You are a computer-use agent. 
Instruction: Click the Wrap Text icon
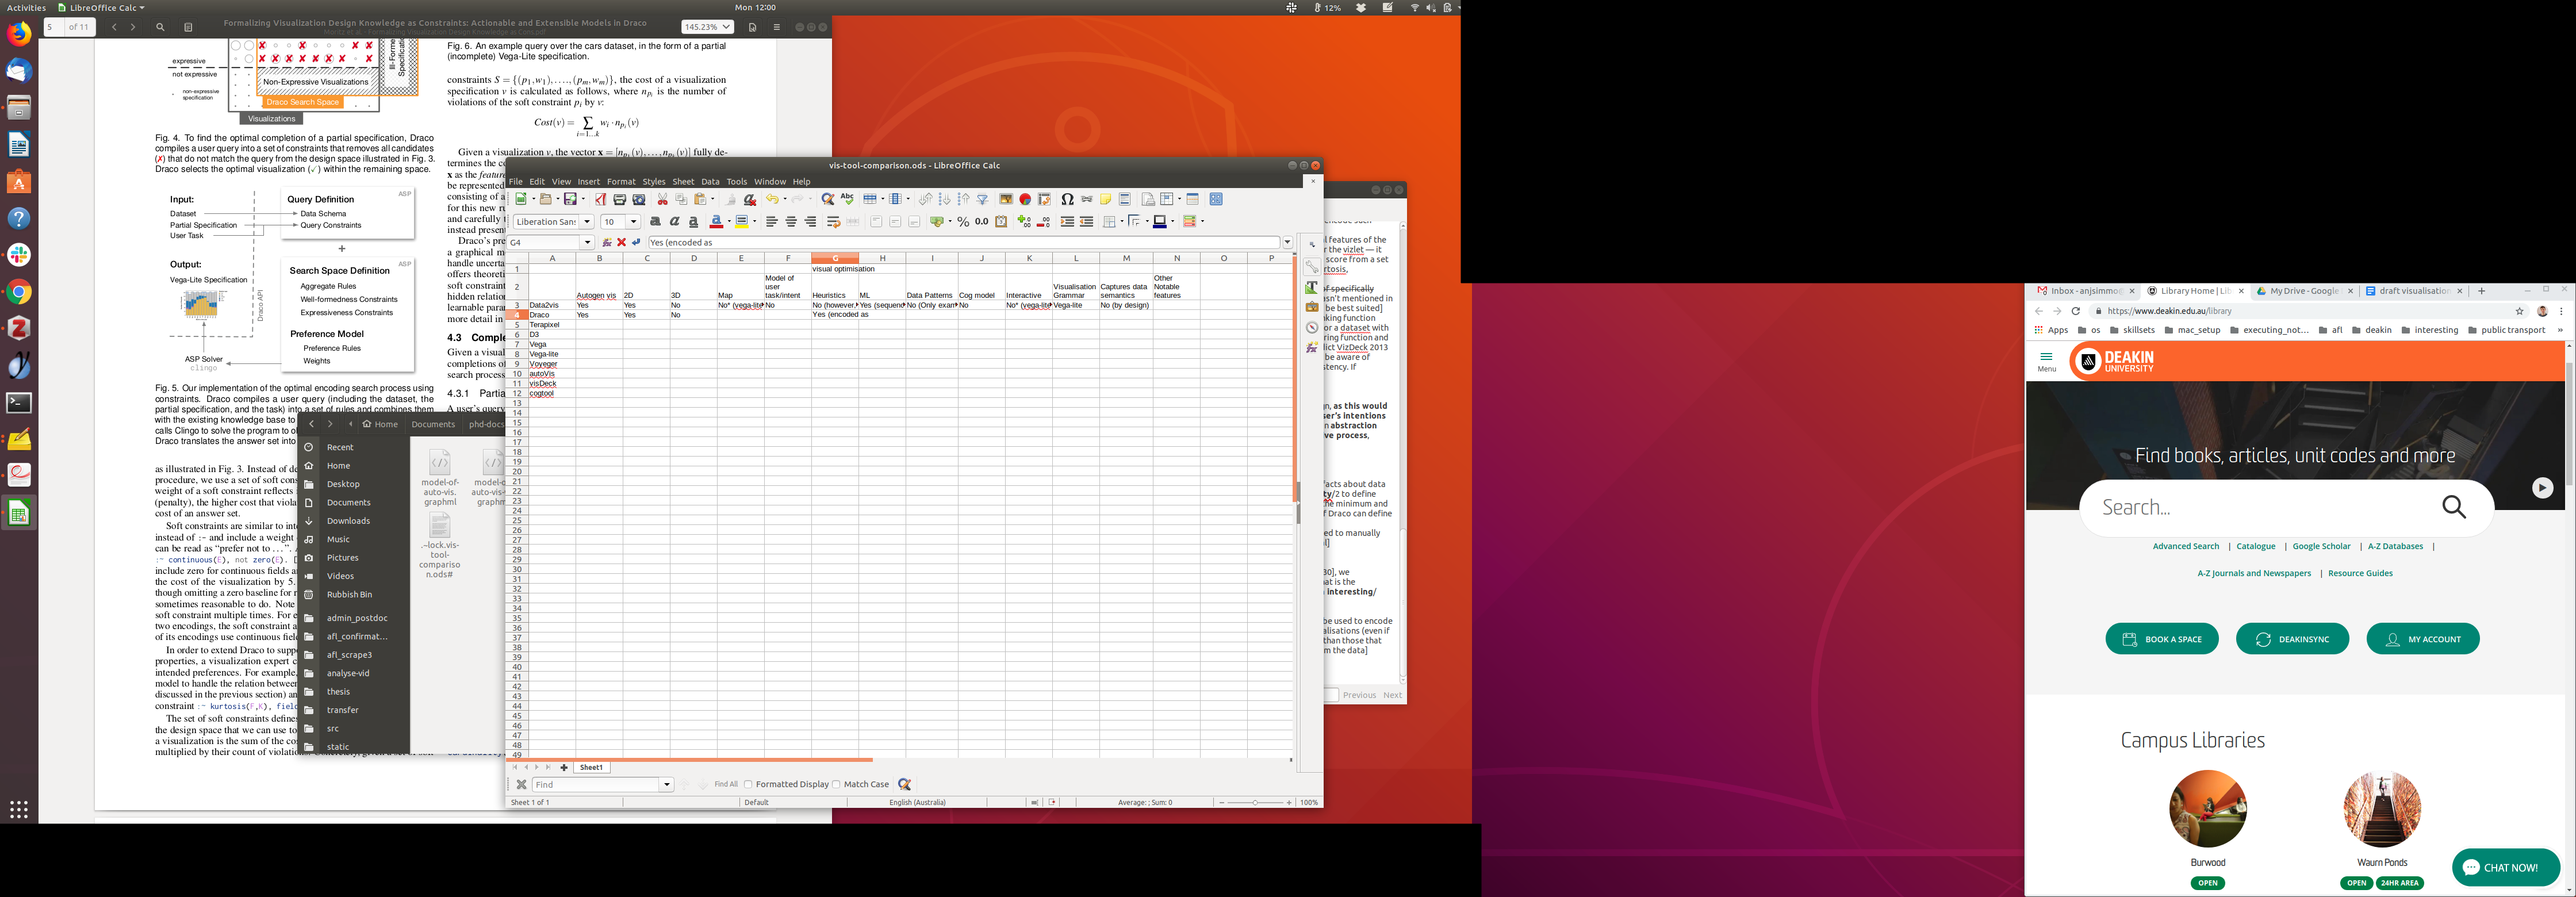click(x=833, y=222)
